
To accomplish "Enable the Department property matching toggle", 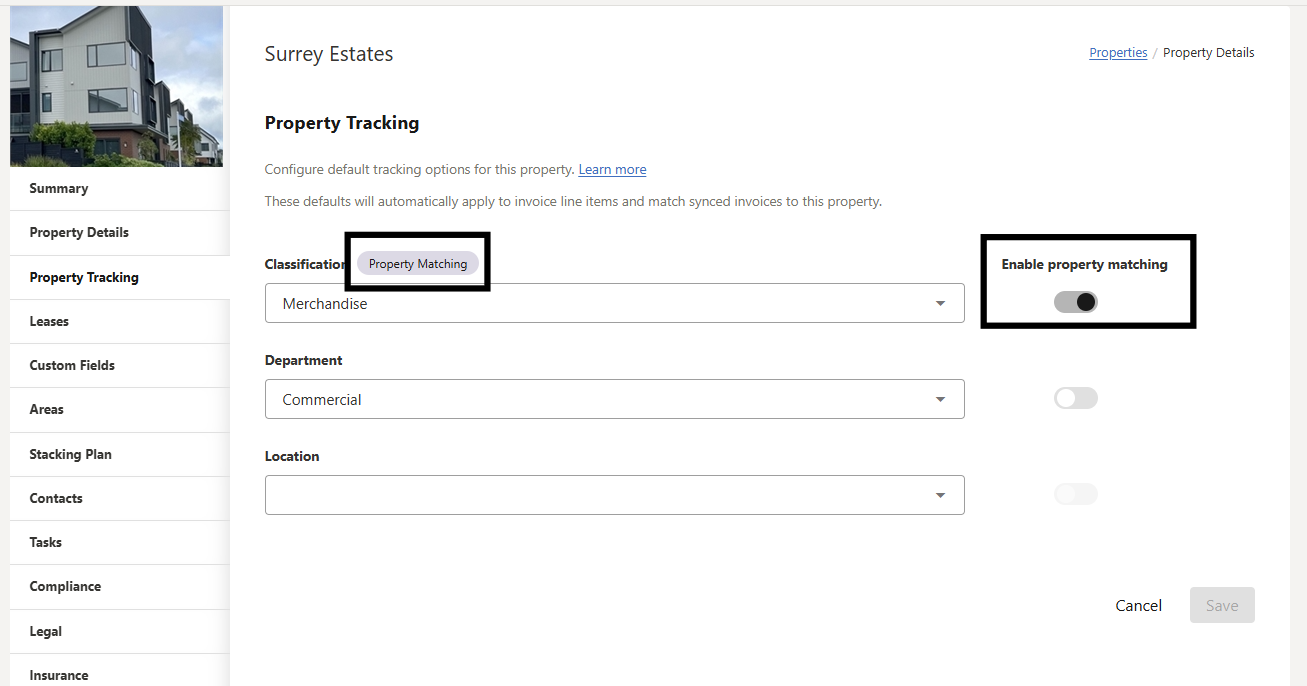I will coord(1076,398).
